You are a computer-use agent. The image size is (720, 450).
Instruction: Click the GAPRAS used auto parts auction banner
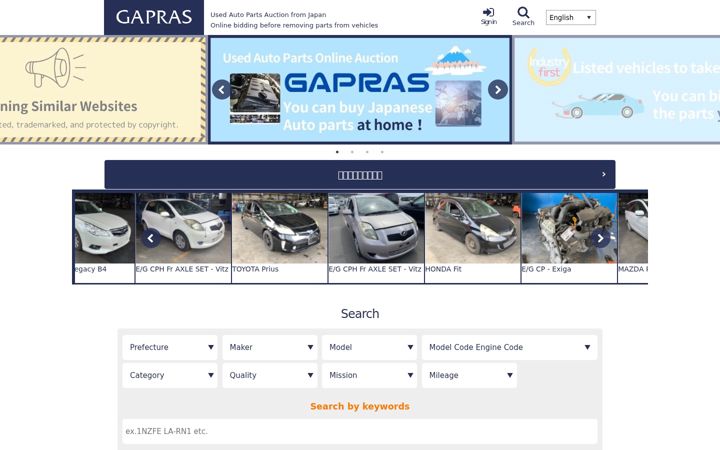pyautogui.click(x=360, y=90)
